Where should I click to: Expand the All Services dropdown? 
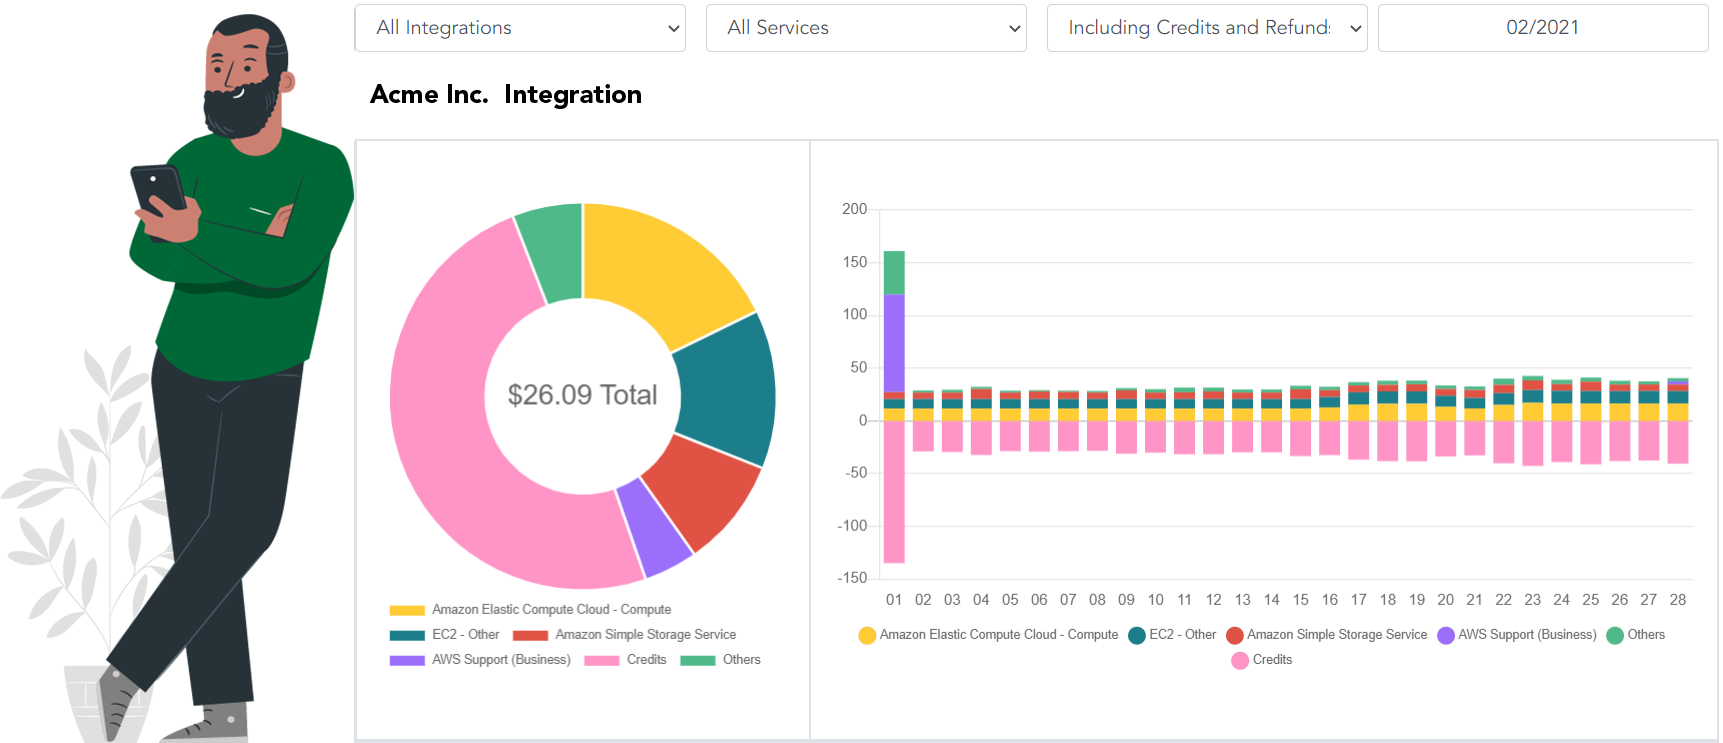click(865, 28)
